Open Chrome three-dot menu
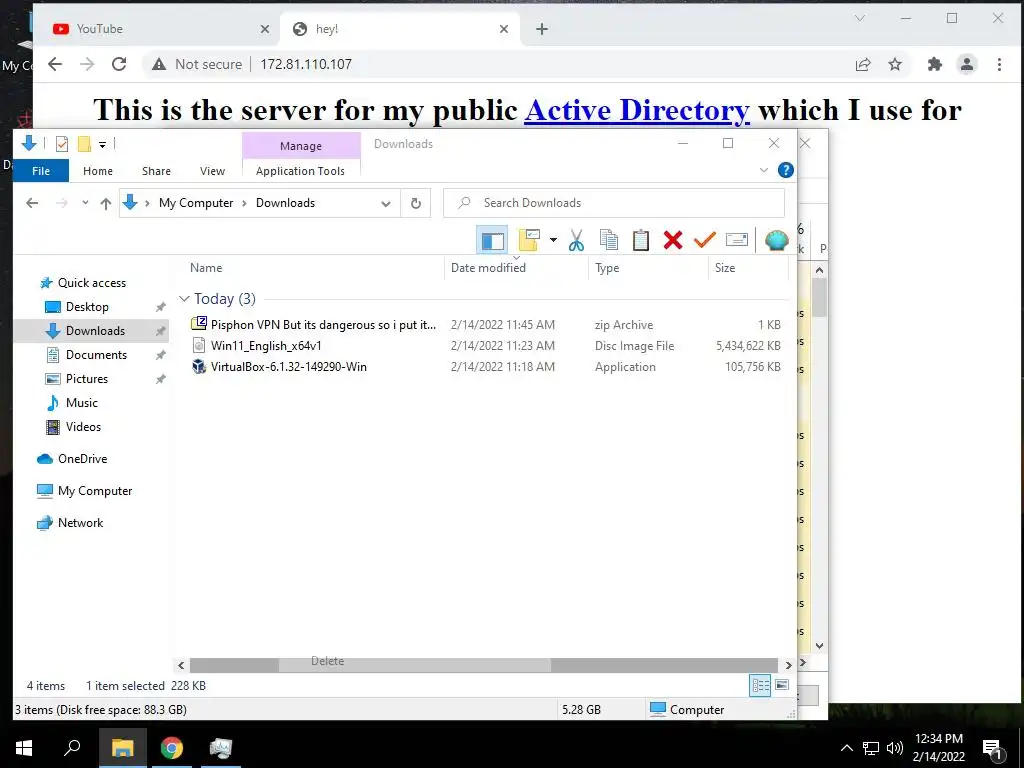The width and height of the screenshot is (1024, 768). point(999,64)
